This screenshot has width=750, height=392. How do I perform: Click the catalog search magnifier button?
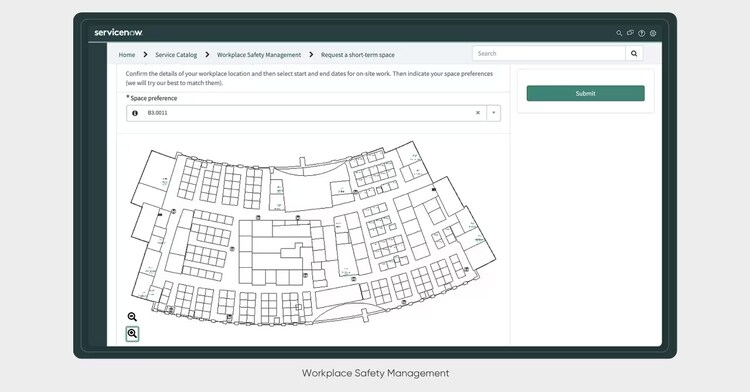[634, 54]
